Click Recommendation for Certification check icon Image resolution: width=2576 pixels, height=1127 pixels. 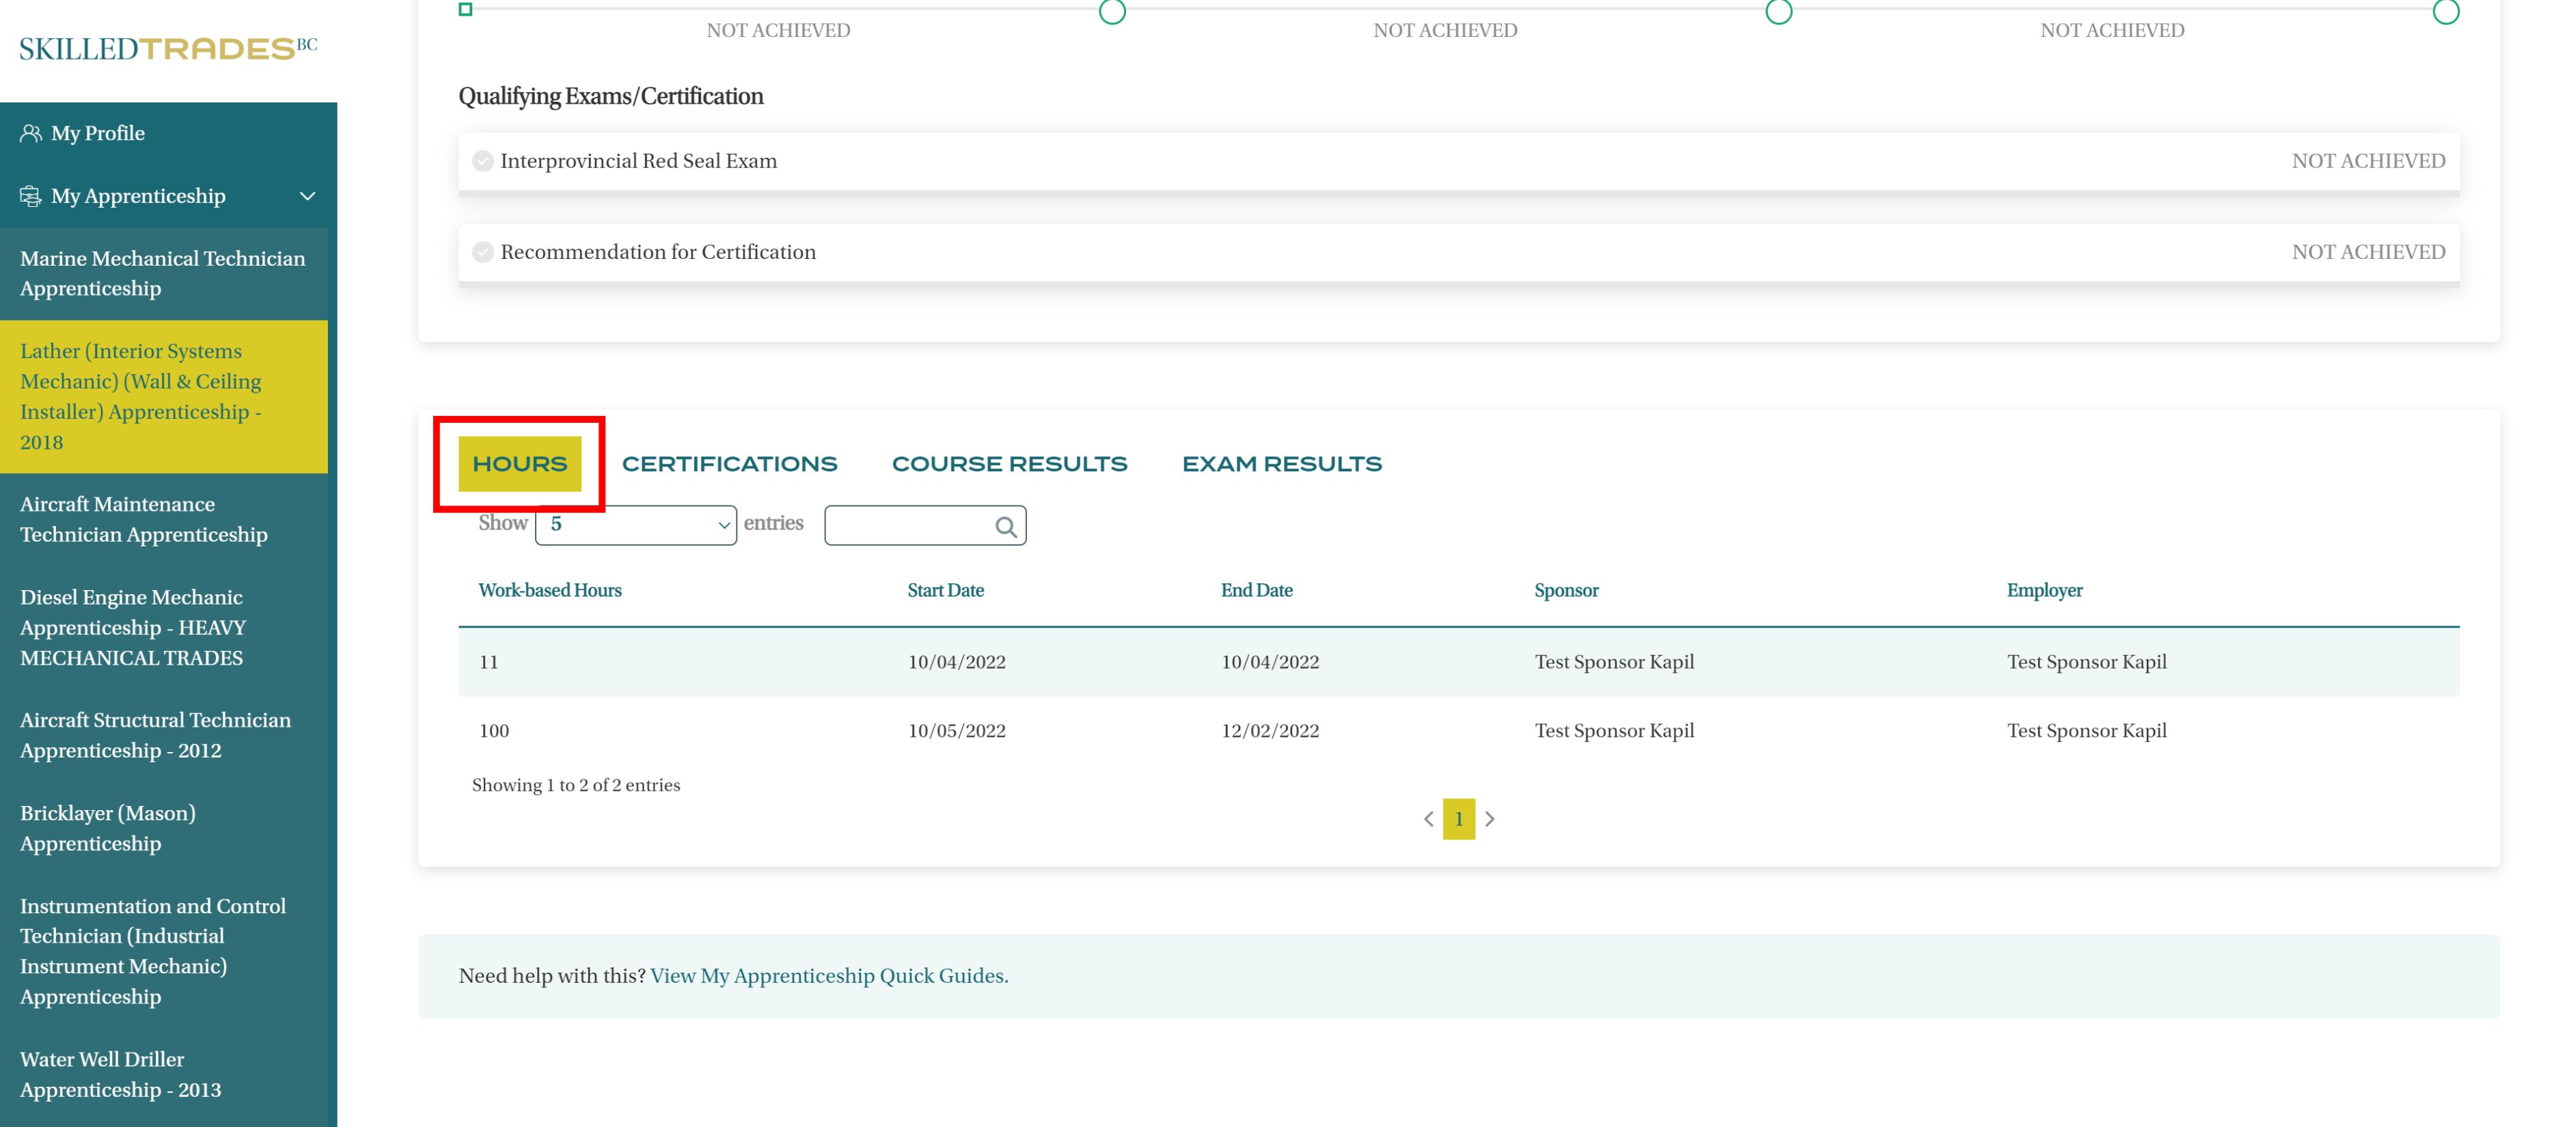point(483,252)
